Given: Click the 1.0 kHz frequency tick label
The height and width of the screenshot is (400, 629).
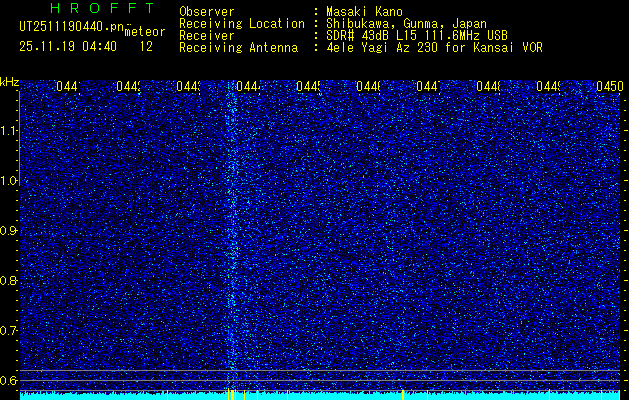Looking at the screenshot, I should coord(9,181).
